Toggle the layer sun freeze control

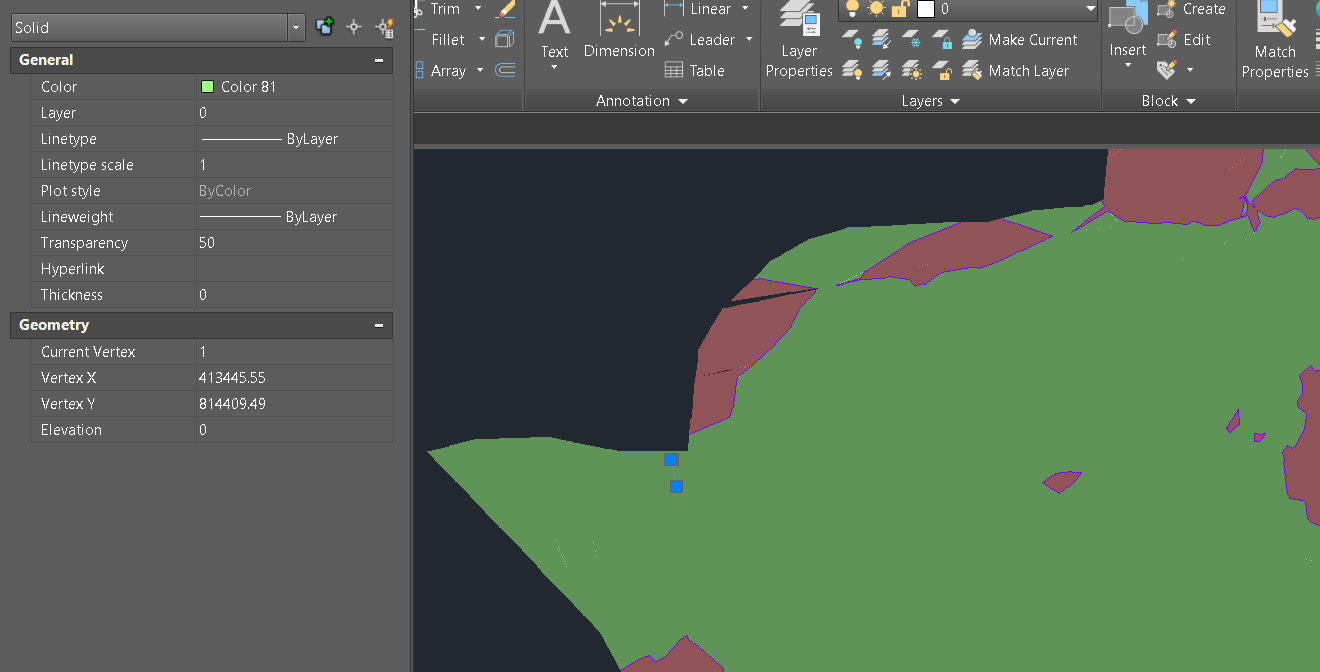877,9
